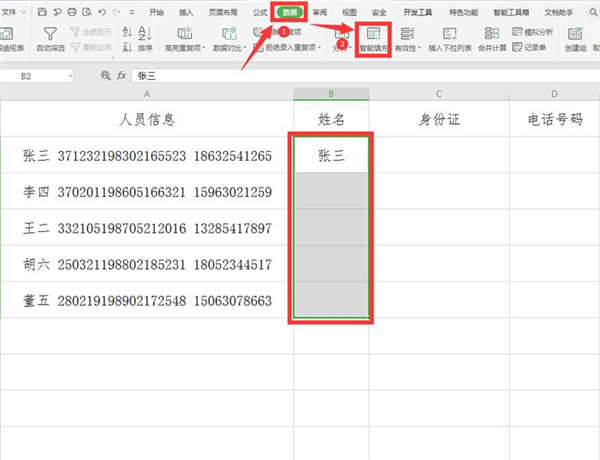
Task: Expand the Name Box dropdown arrow
Action: pyautogui.click(x=70, y=76)
